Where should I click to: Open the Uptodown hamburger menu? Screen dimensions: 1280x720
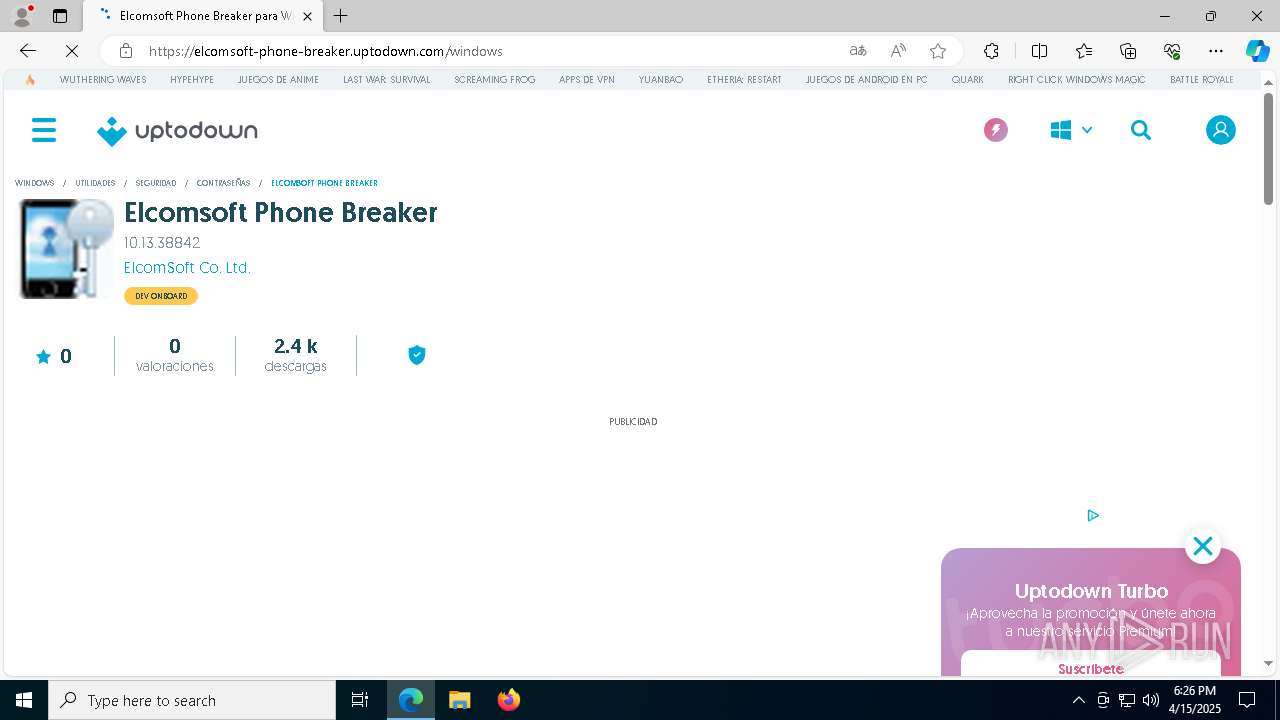pos(44,130)
